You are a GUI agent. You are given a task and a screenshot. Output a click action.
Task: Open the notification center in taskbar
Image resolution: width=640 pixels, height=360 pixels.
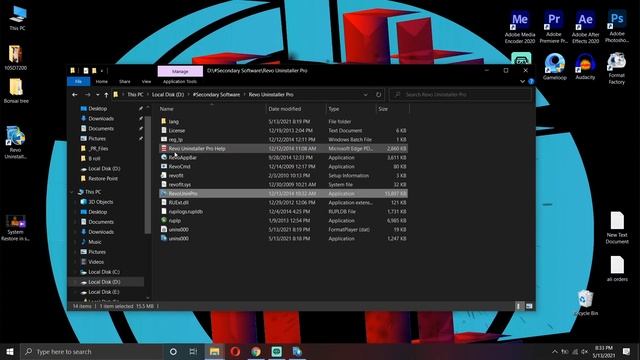pyautogui.click(x=626, y=351)
